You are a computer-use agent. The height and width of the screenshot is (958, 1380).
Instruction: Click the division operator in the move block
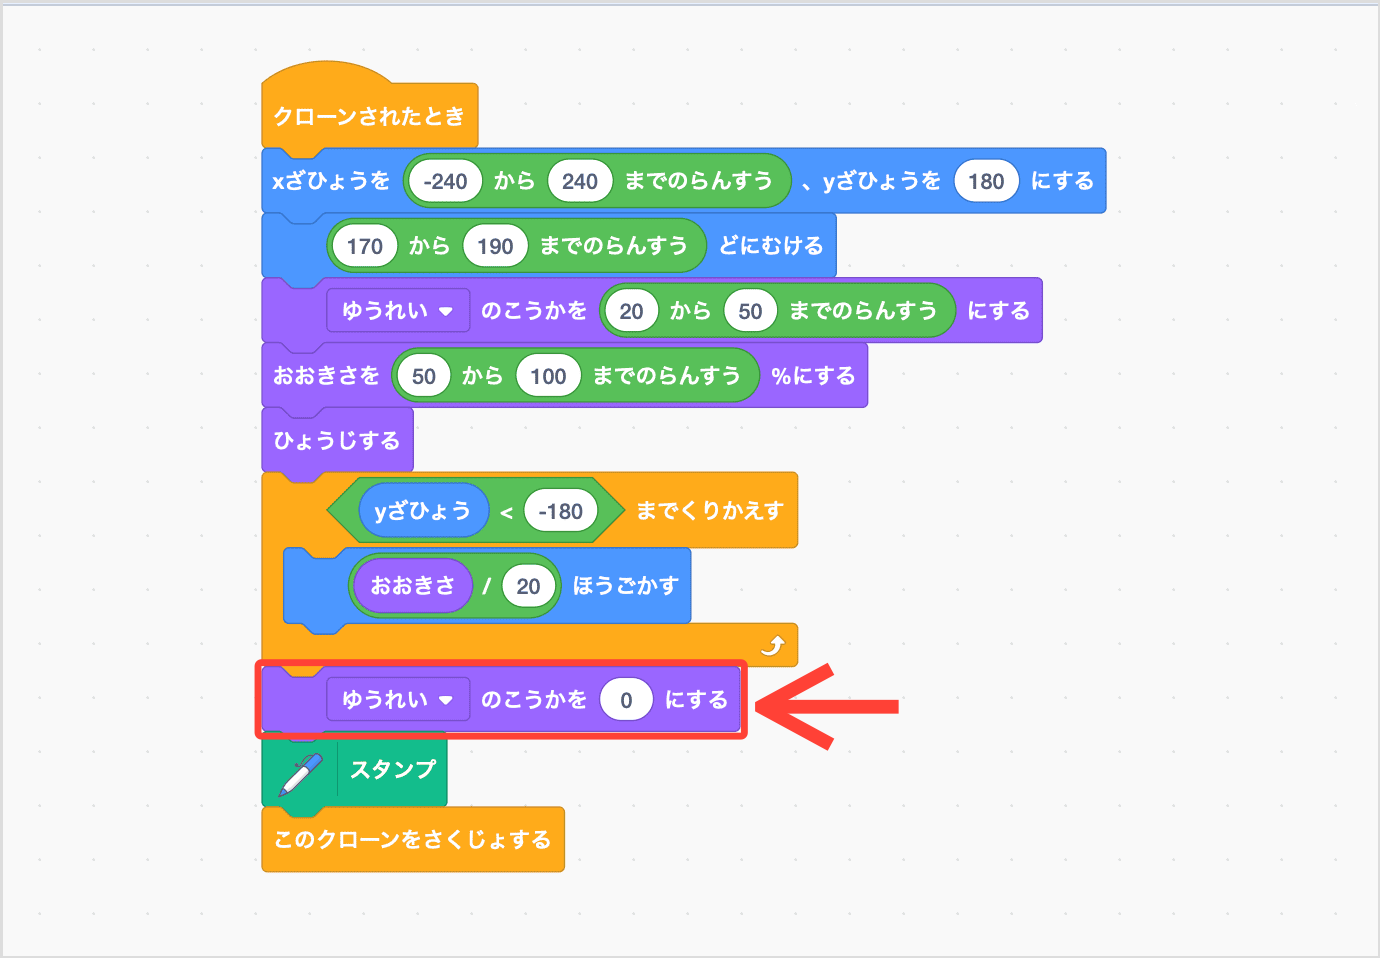(x=486, y=586)
